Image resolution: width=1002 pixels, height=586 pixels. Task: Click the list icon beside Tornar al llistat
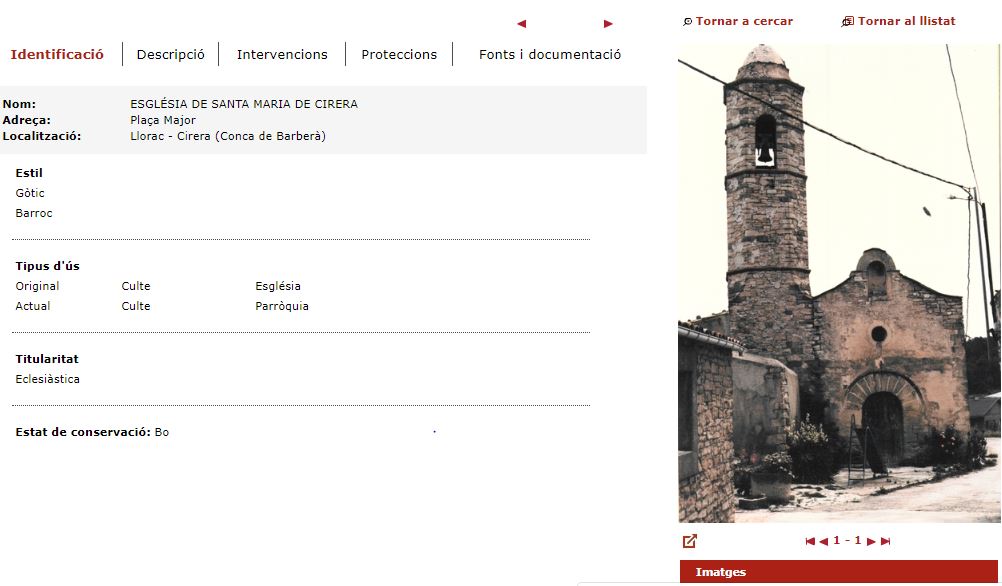coord(848,22)
